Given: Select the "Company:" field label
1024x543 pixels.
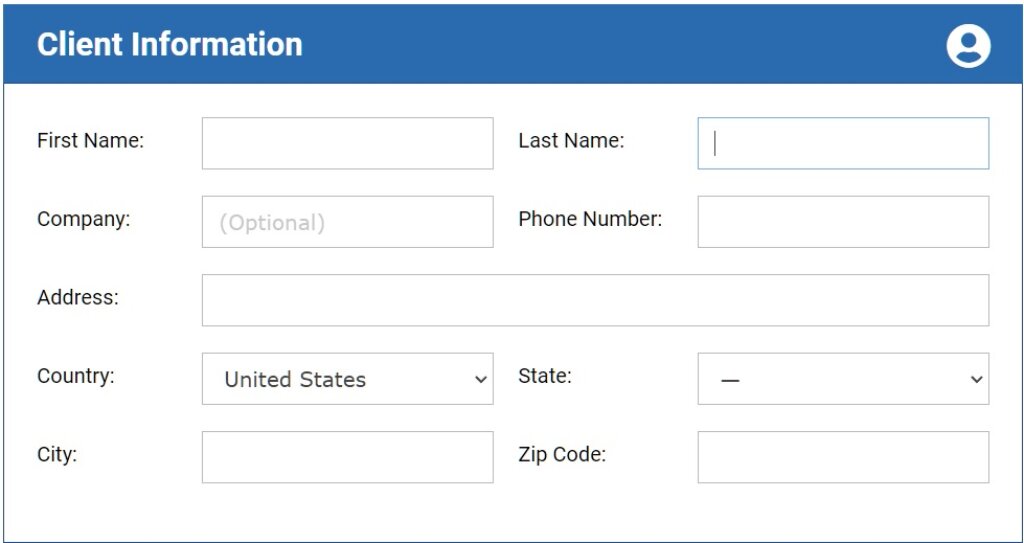Looking at the screenshot, I should click(x=84, y=219).
